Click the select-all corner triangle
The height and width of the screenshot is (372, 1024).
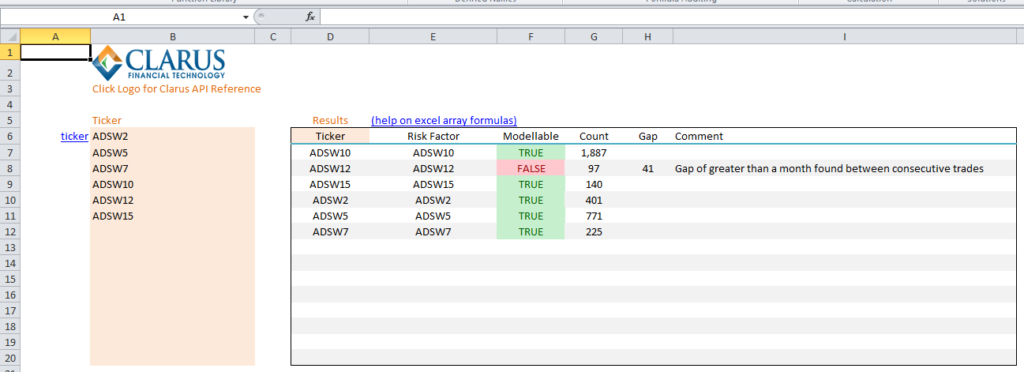pyautogui.click(x=10, y=37)
